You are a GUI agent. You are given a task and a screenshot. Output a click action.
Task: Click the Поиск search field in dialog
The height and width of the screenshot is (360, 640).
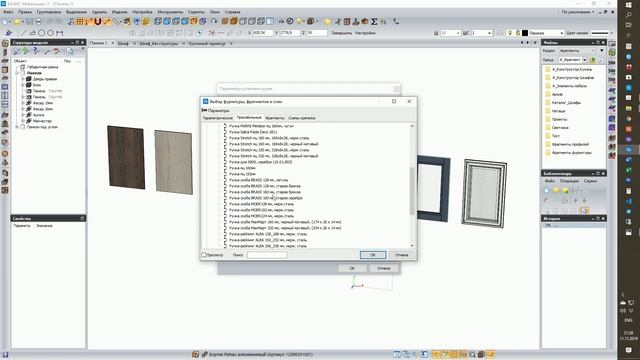click(x=267, y=255)
